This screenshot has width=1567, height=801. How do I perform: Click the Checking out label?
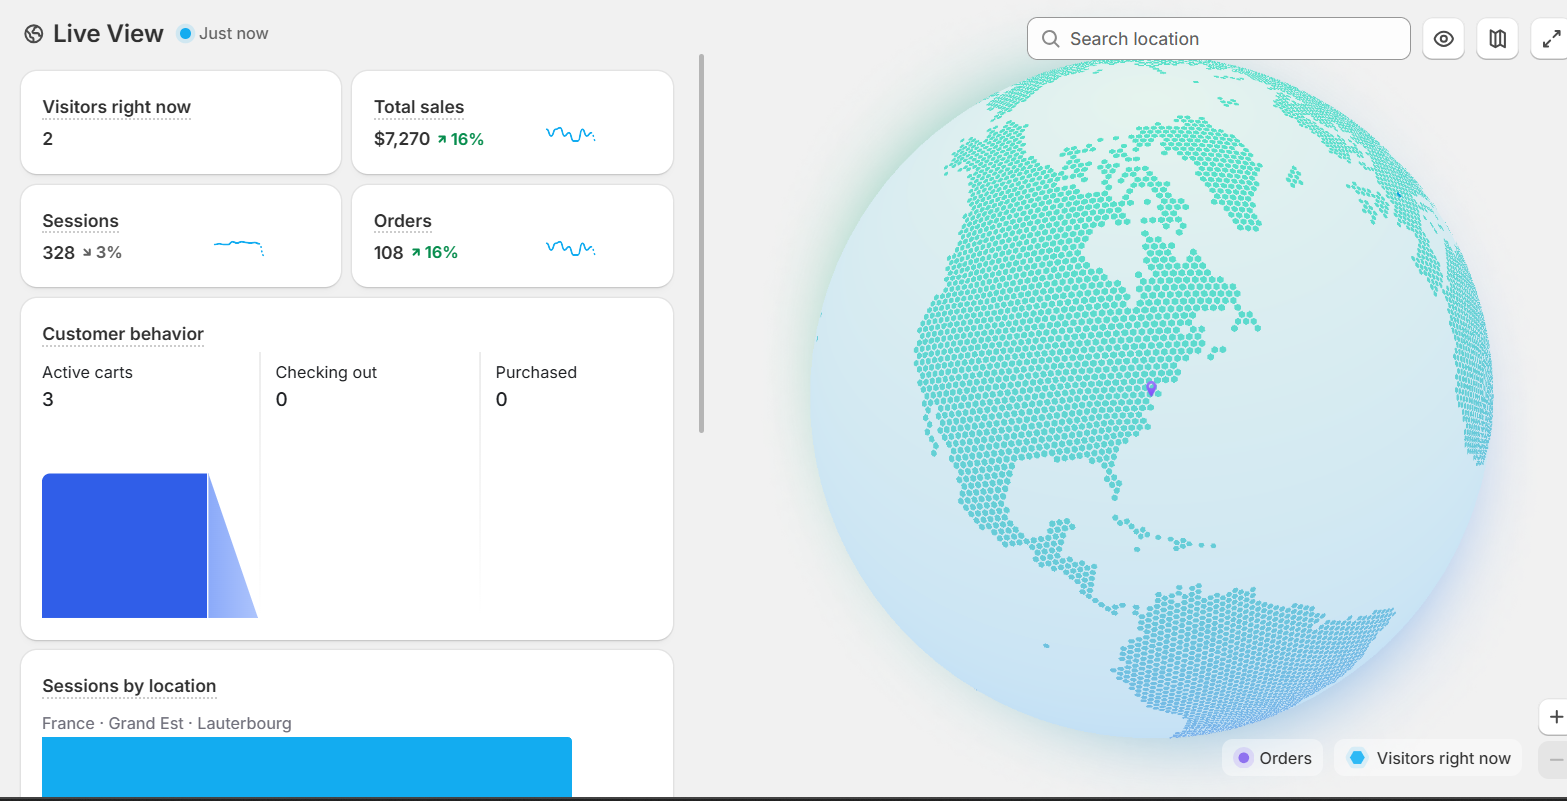(326, 372)
